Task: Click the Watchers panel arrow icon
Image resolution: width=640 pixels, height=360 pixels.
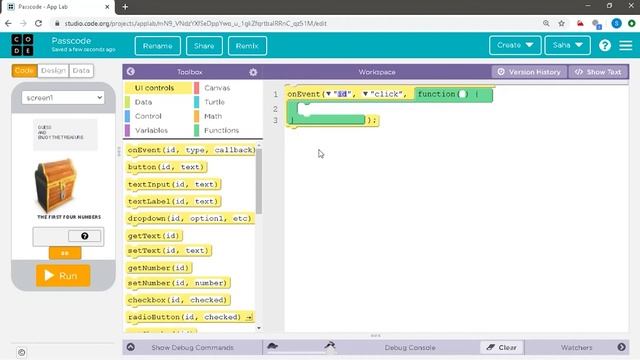Action: 621,347
